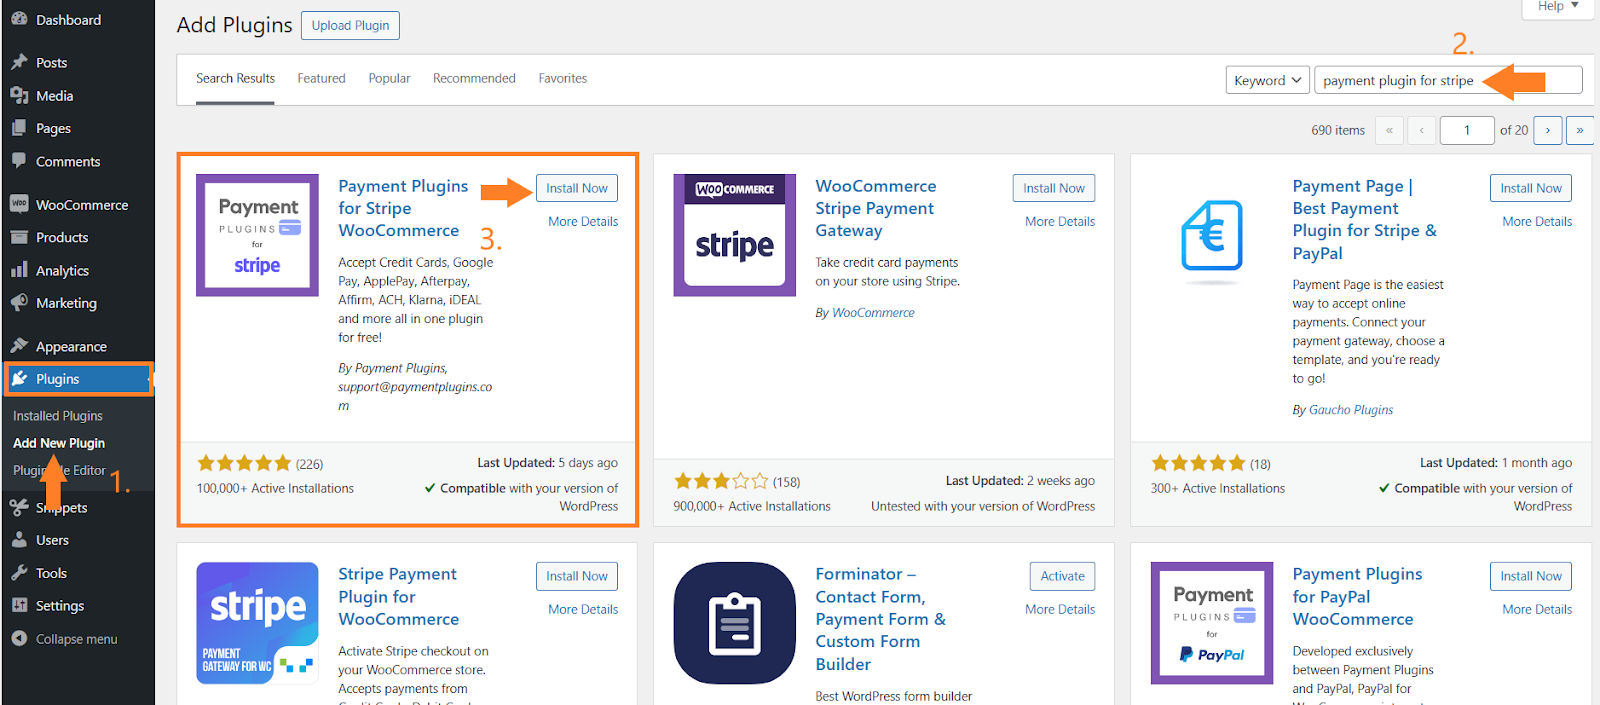
Task: Open WooCommerce Stripe Payment Gateway title link
Action: coord(876,208)
